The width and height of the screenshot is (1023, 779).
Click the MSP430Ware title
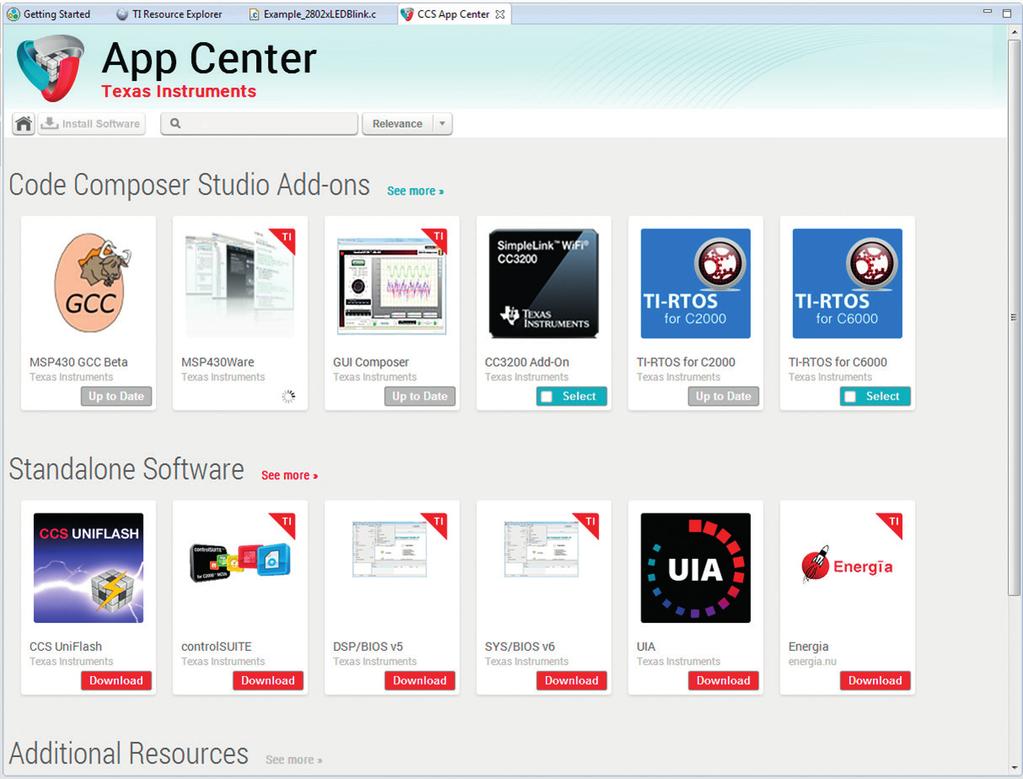point(218,362)
